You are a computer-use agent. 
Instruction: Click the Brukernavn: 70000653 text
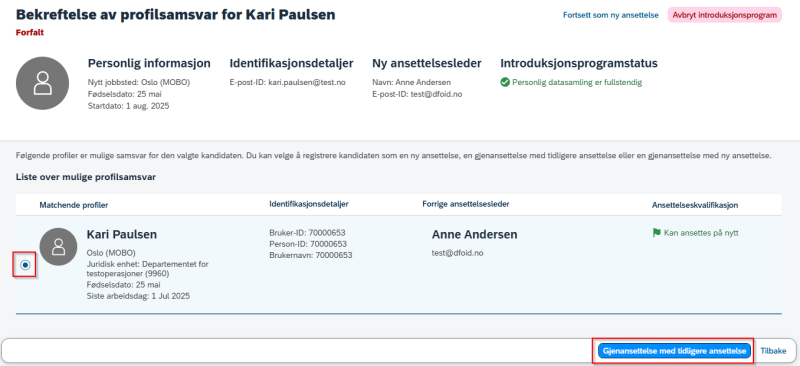[x=311, y=255]
